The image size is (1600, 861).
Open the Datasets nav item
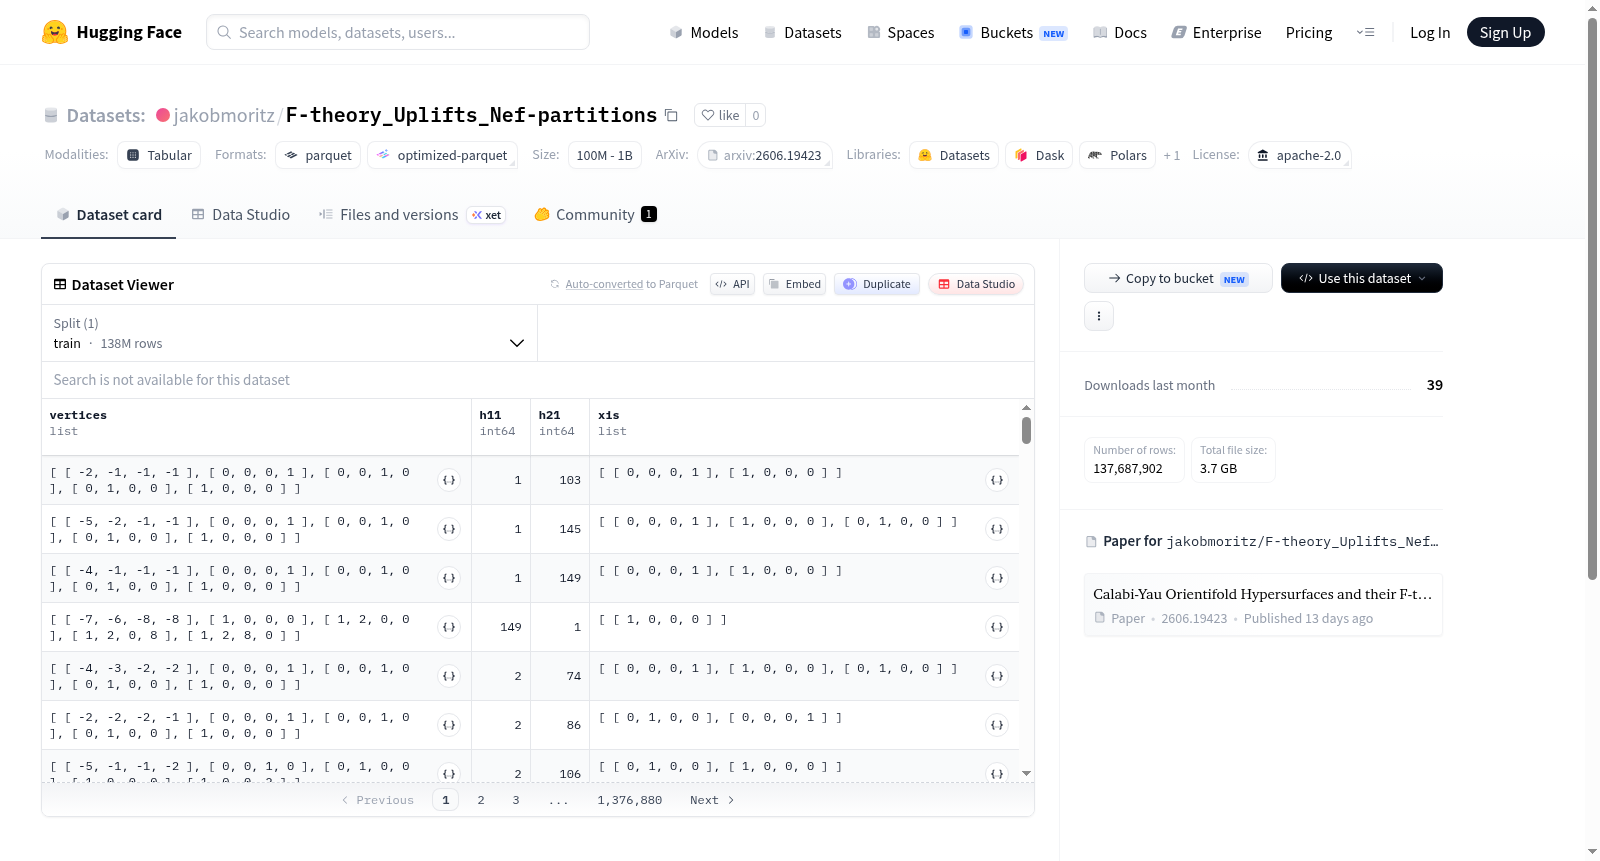pos(802,32)
